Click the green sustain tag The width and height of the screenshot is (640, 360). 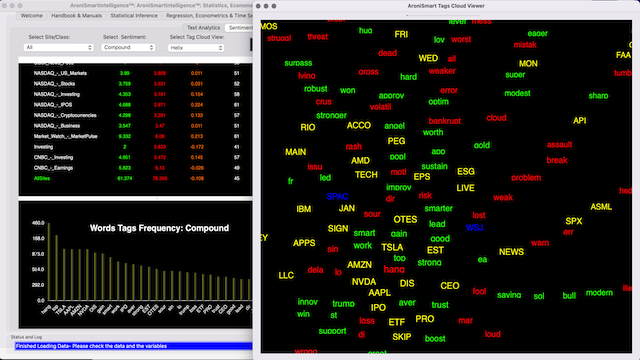434,167
